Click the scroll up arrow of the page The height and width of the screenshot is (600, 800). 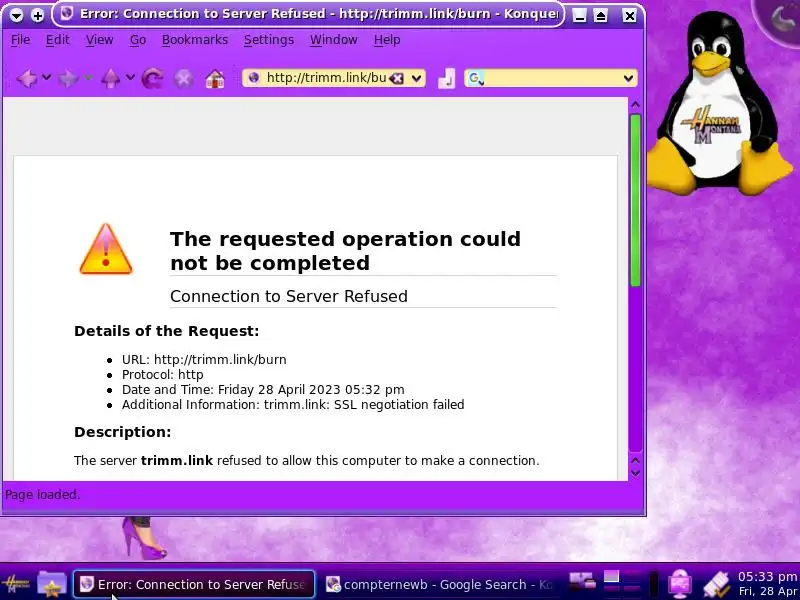coord(635,105)
